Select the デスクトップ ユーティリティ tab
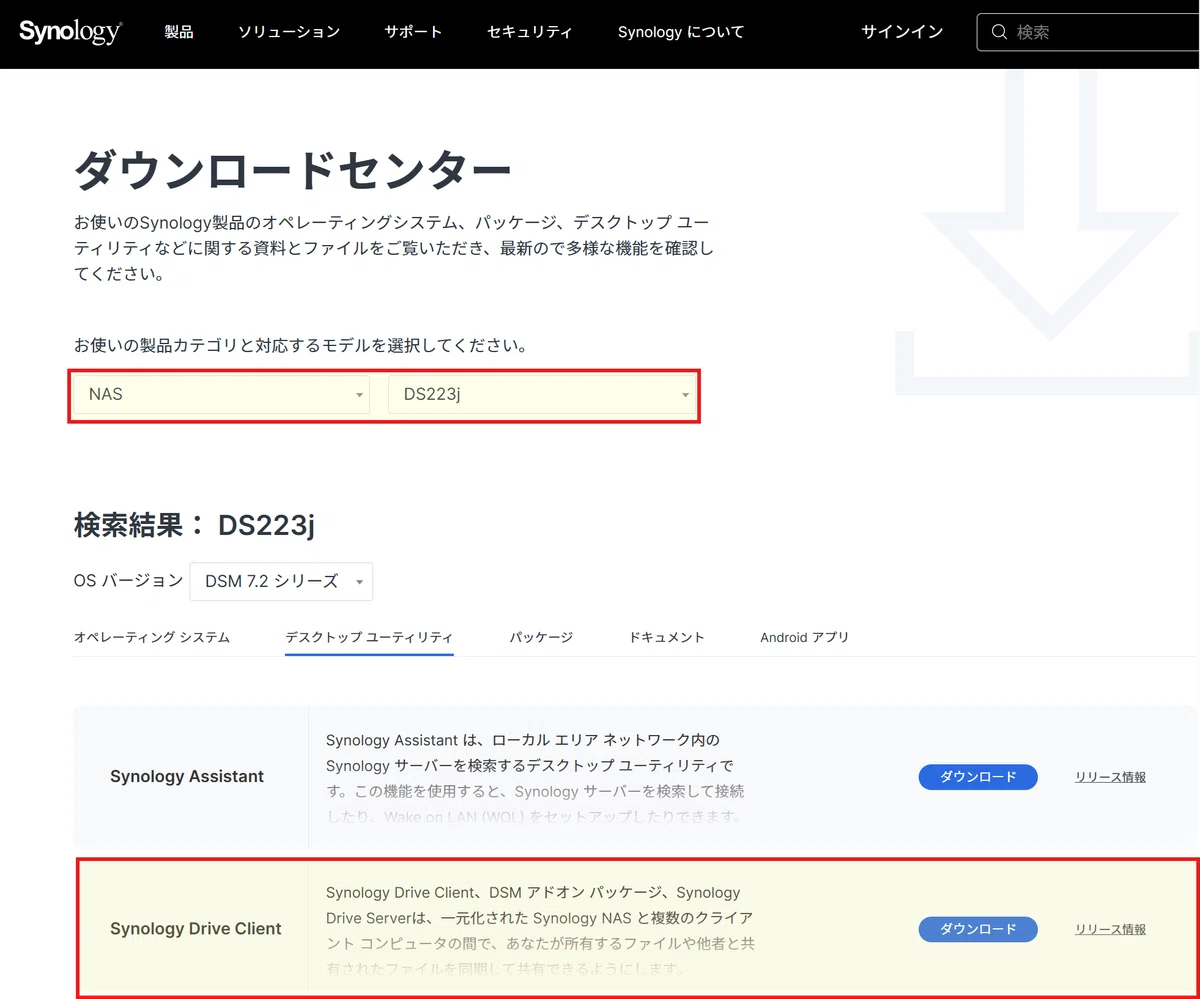The width and height of the screenshot is (1200, 999). click(369, 637)
